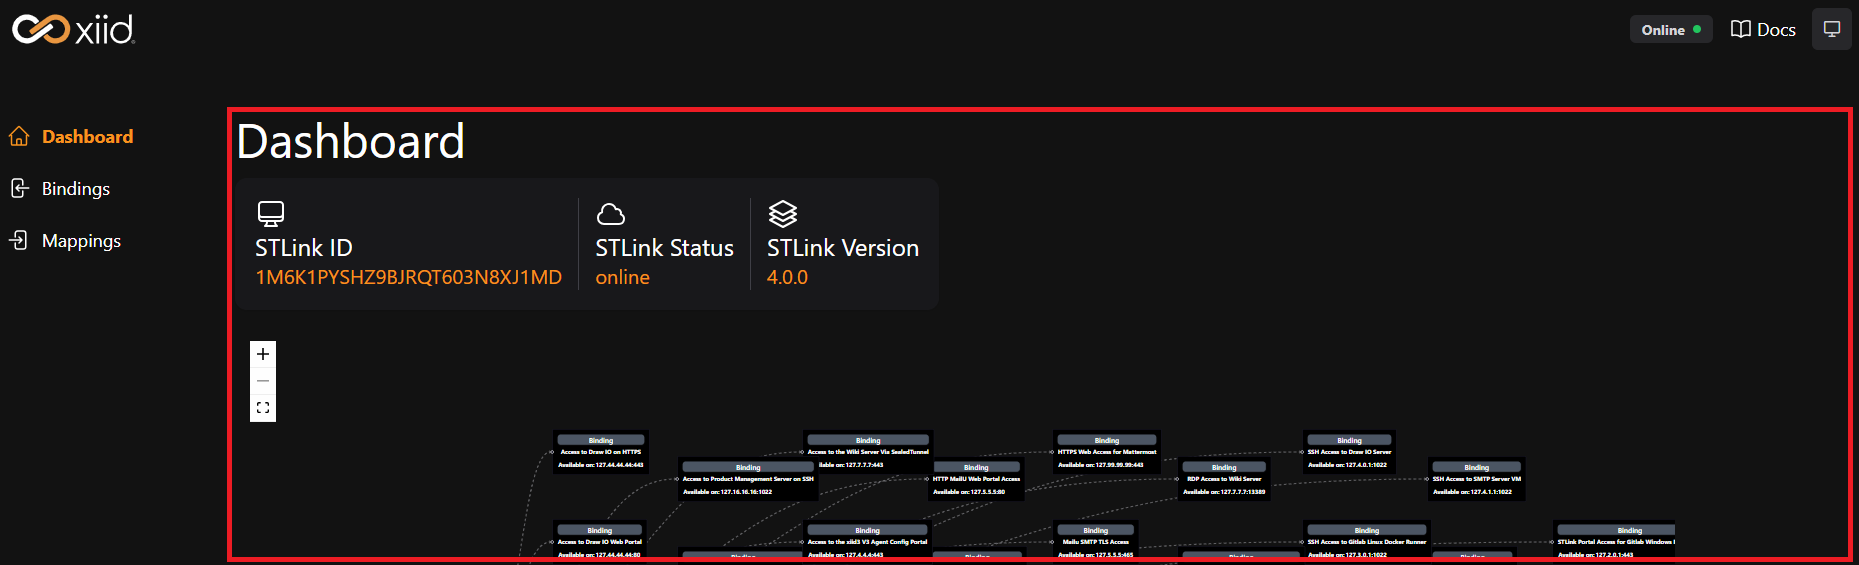Click the Bindings sidebar icon
The width and height of the screenshot is (1859, 565).
click(x=19, y=189)
